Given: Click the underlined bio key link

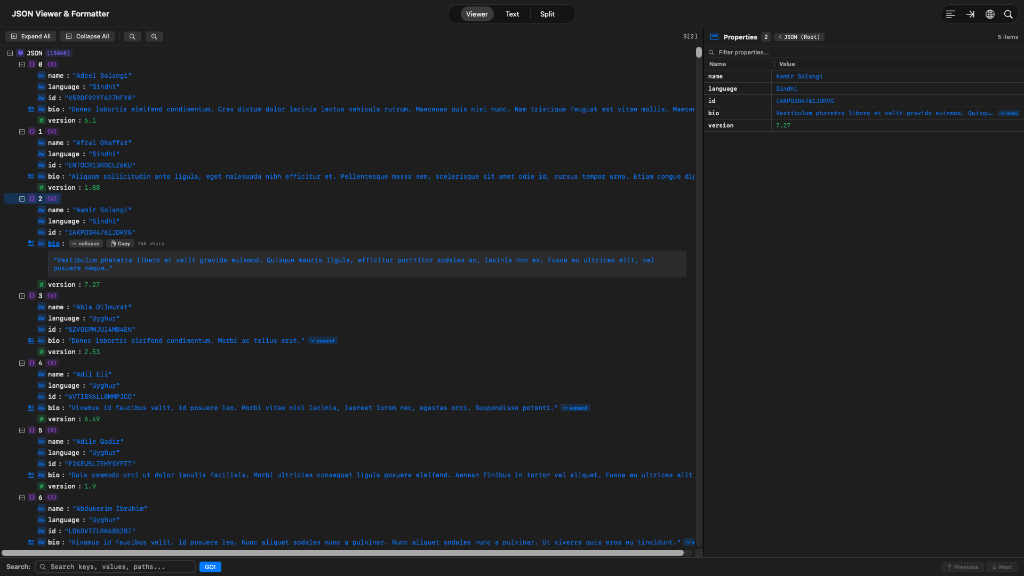Looking at the screenshot, I should (54, 244).
